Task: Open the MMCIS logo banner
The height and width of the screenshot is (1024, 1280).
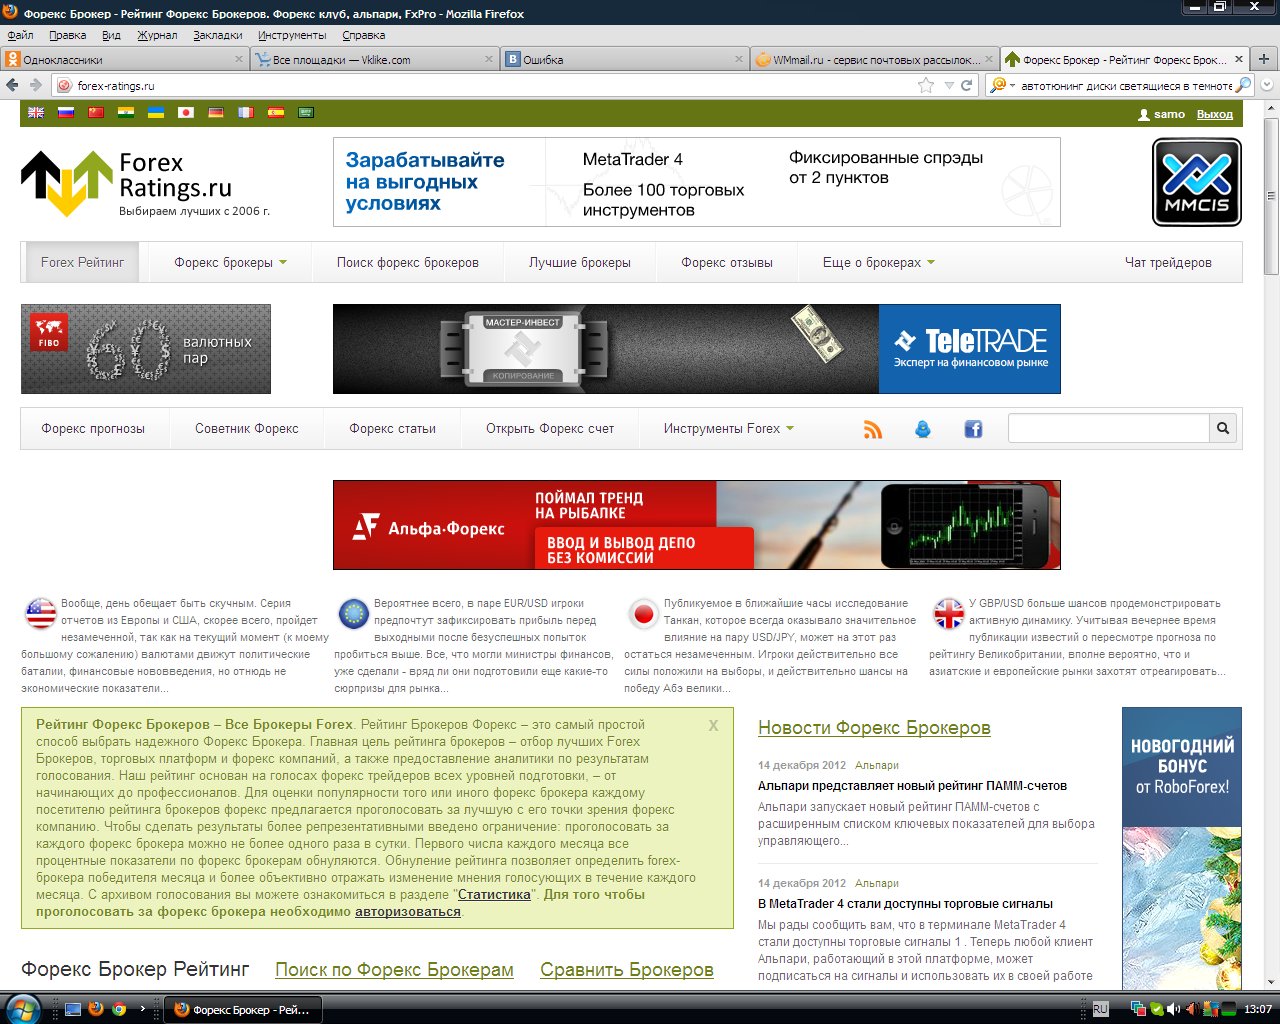Action: pos(1197,182)
